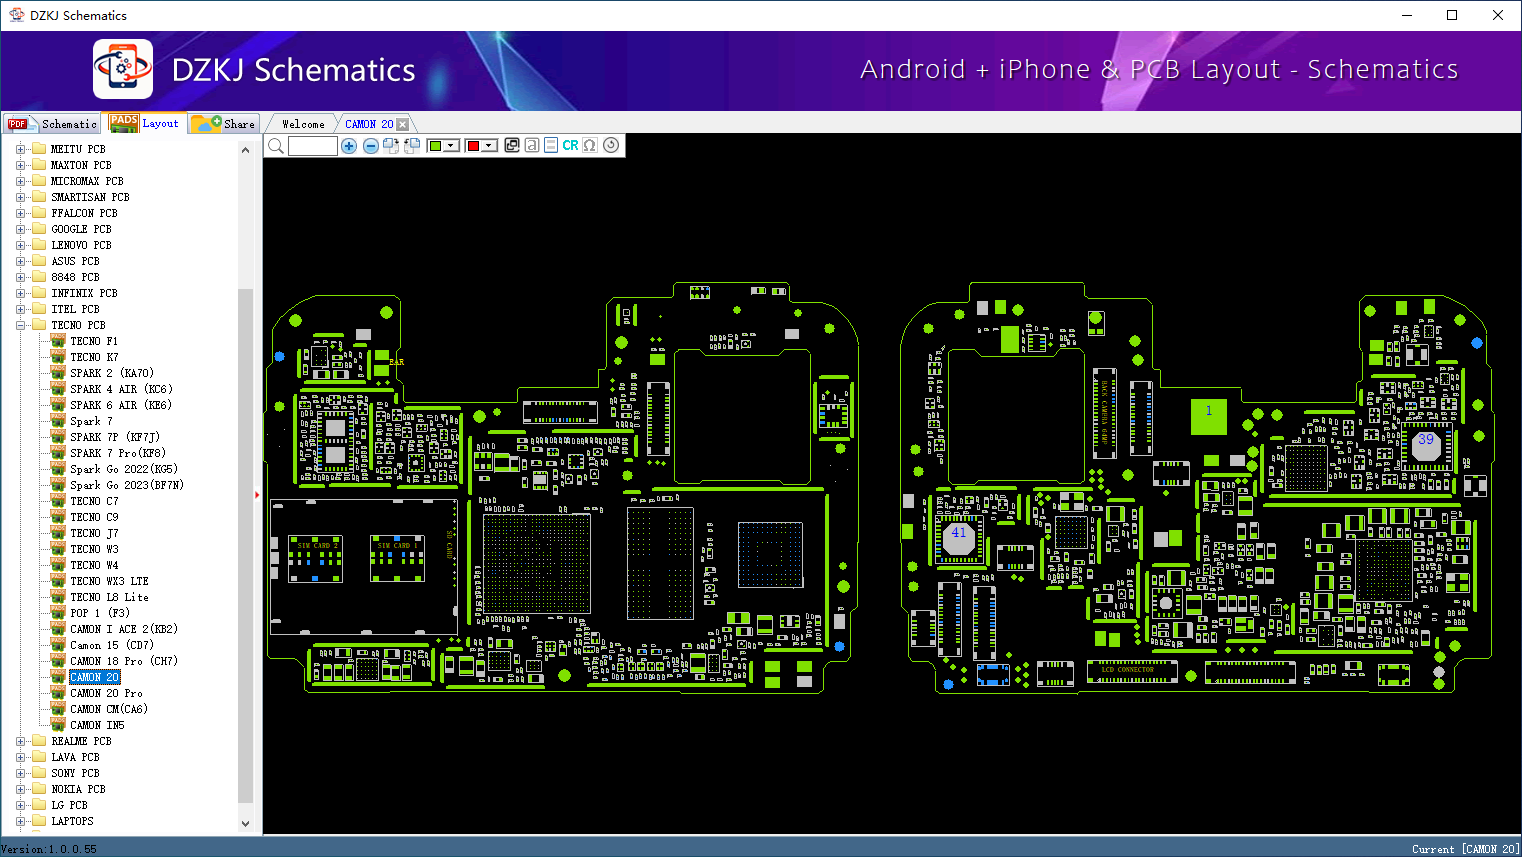Click the PCB file icon beside SPARK 2 (KA70)
This screenshot has width=1522, height=857.
[58, 373]
